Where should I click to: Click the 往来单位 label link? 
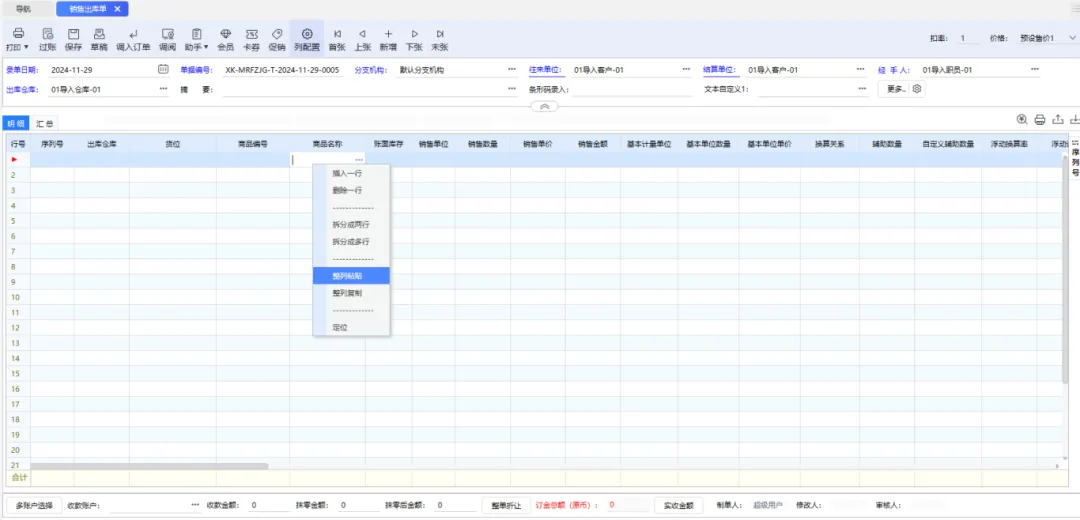[546, 70]
